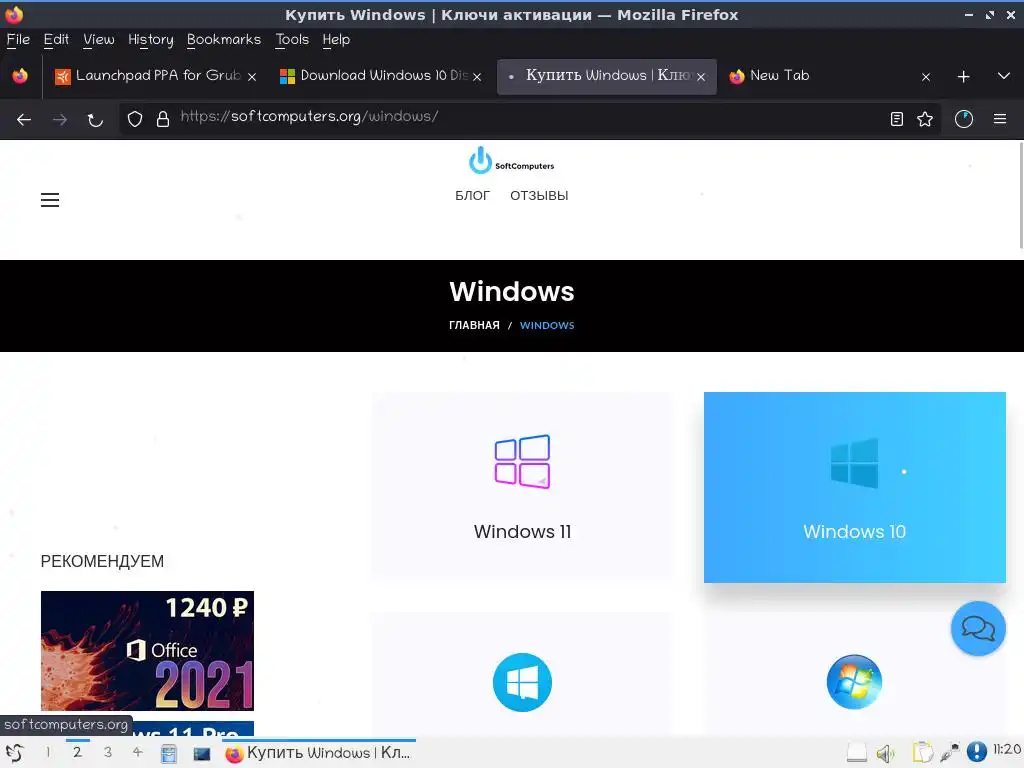Click the removable drive tray icon

pos(856,754)
